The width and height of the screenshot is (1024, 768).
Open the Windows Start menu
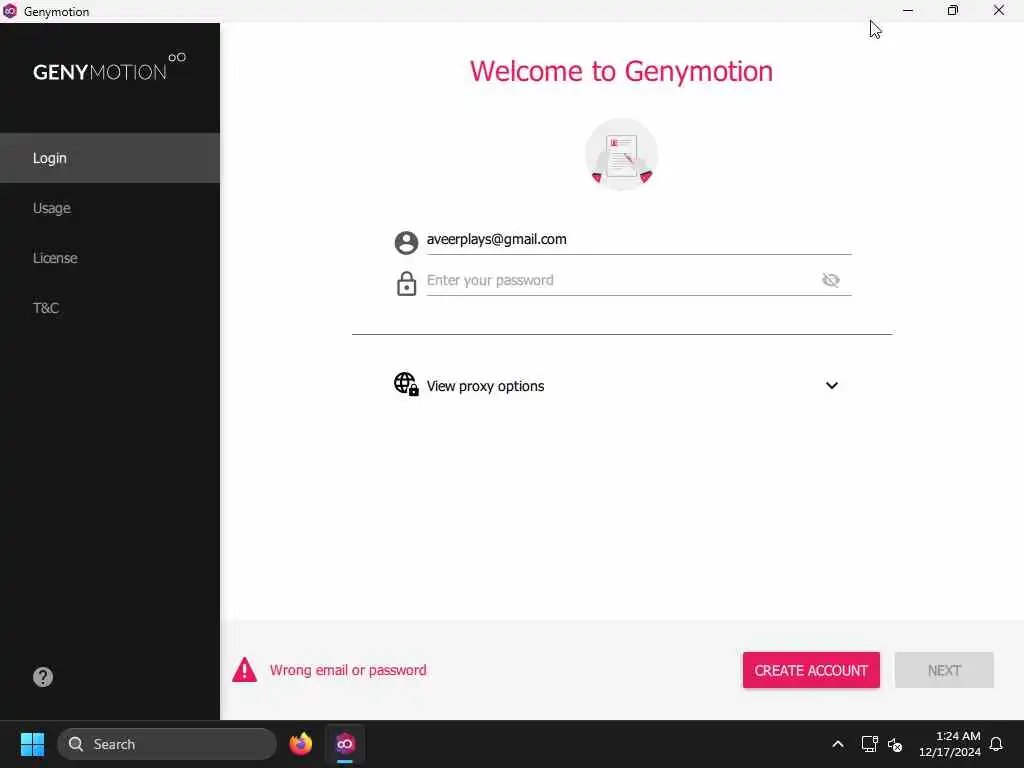32,744
